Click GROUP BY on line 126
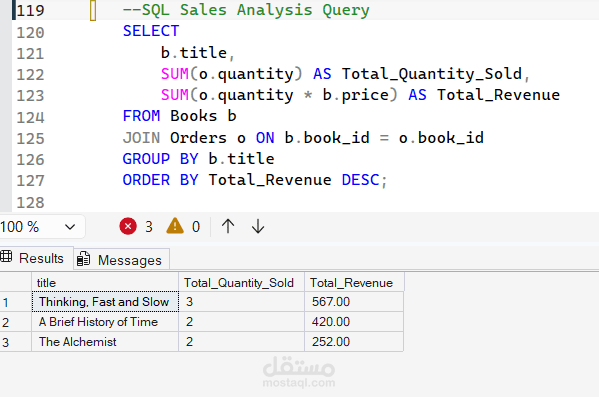The height and width of the screenshot is (397, 599). coord(160,159)
